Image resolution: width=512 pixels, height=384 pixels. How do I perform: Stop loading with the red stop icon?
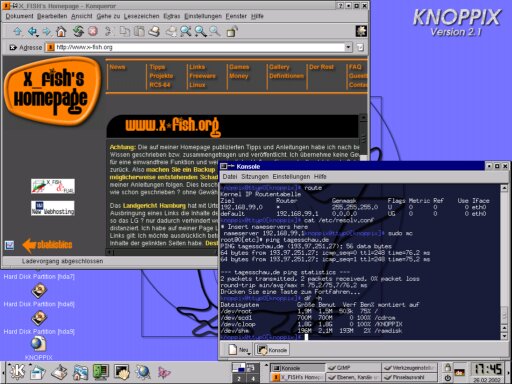(x=93, y=31)
